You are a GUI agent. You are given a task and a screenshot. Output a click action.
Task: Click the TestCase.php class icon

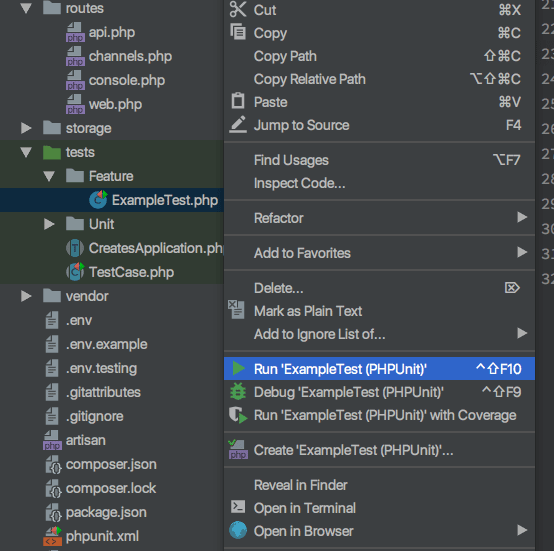point(75,272)
